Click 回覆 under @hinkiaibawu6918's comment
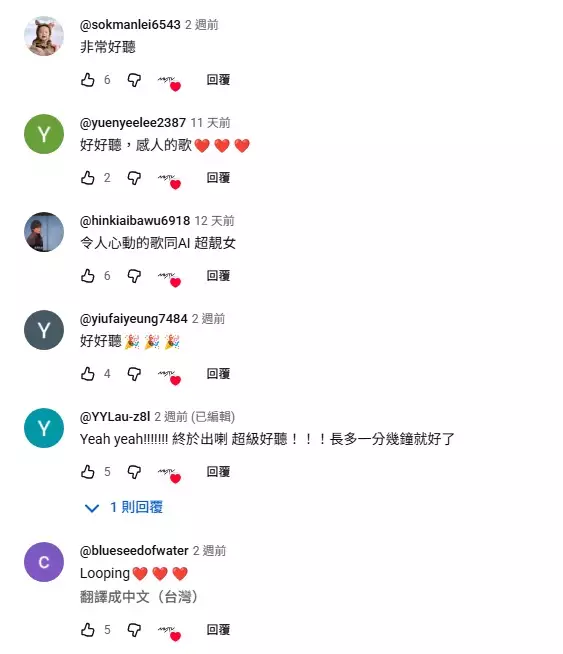Image resolution: width=563 pixels, height=654 pixels. click(218, 276)
